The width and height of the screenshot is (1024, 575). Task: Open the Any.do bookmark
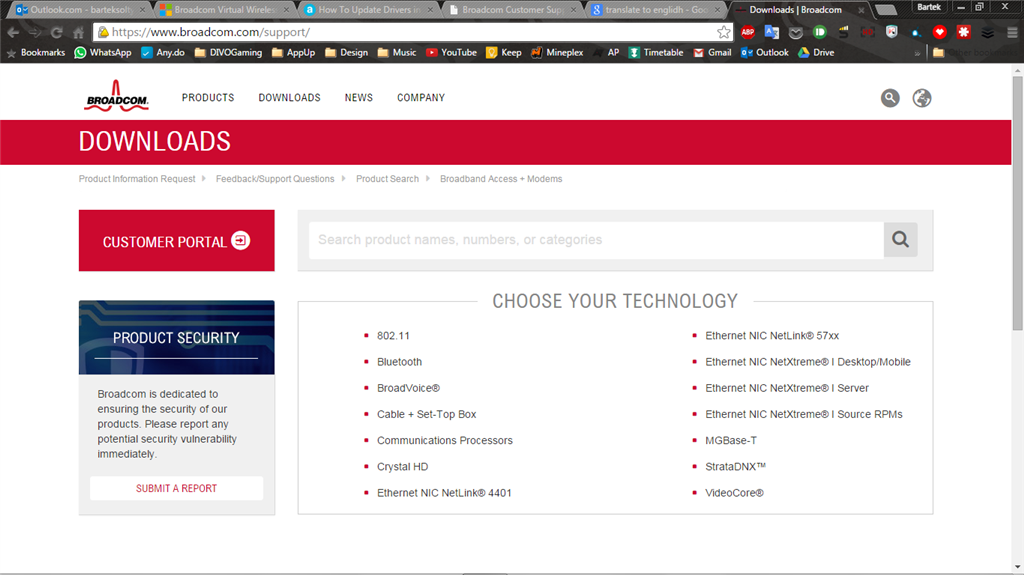click(163, 52)
